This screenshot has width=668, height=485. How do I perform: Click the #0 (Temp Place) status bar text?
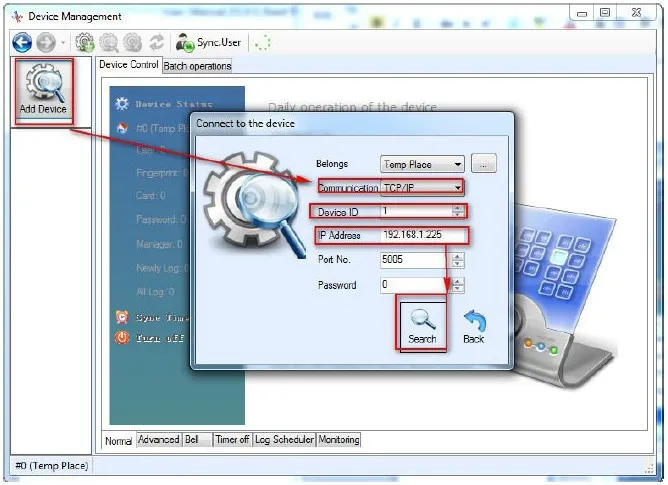tap(52, 465)
